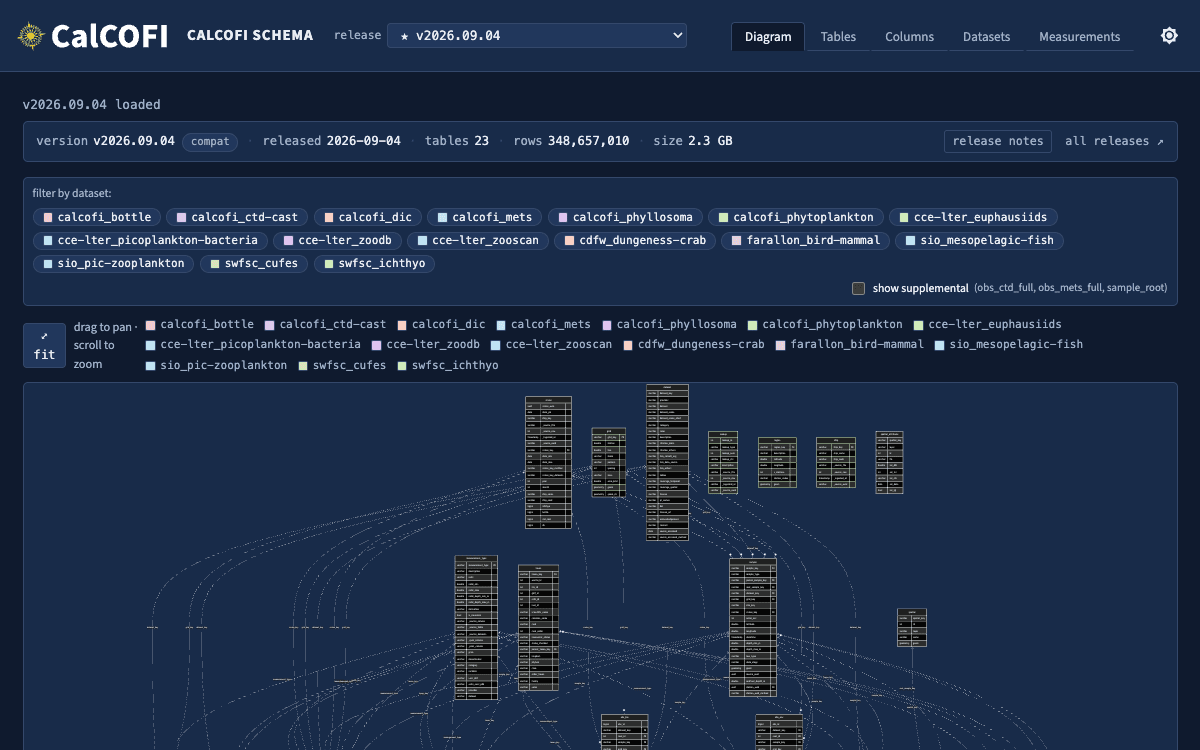This screenshot has height=750, width=1200.
Task: Click the fit diagram button
Action: (44, 345)
